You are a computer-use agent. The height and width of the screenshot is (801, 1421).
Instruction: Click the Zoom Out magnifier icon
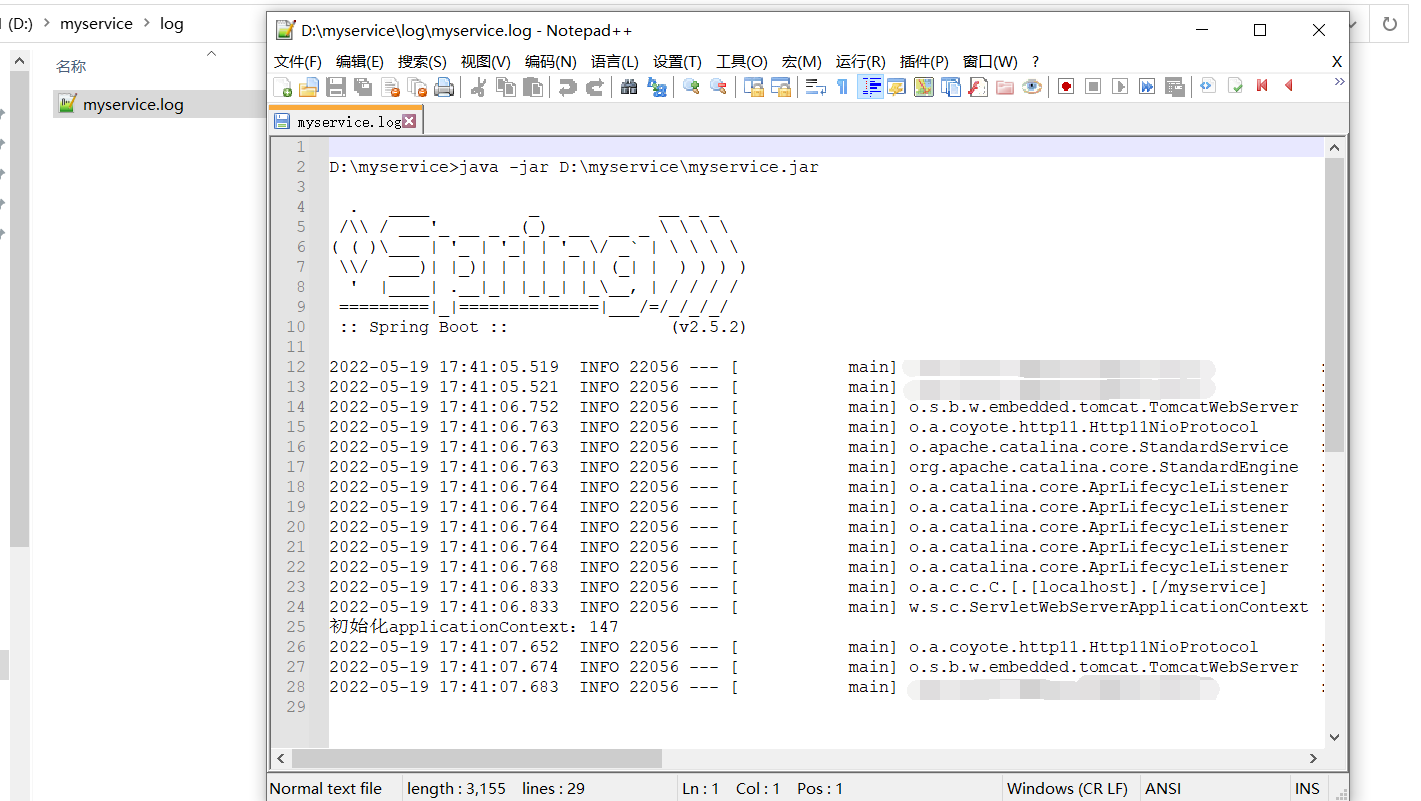click(718, 87)
